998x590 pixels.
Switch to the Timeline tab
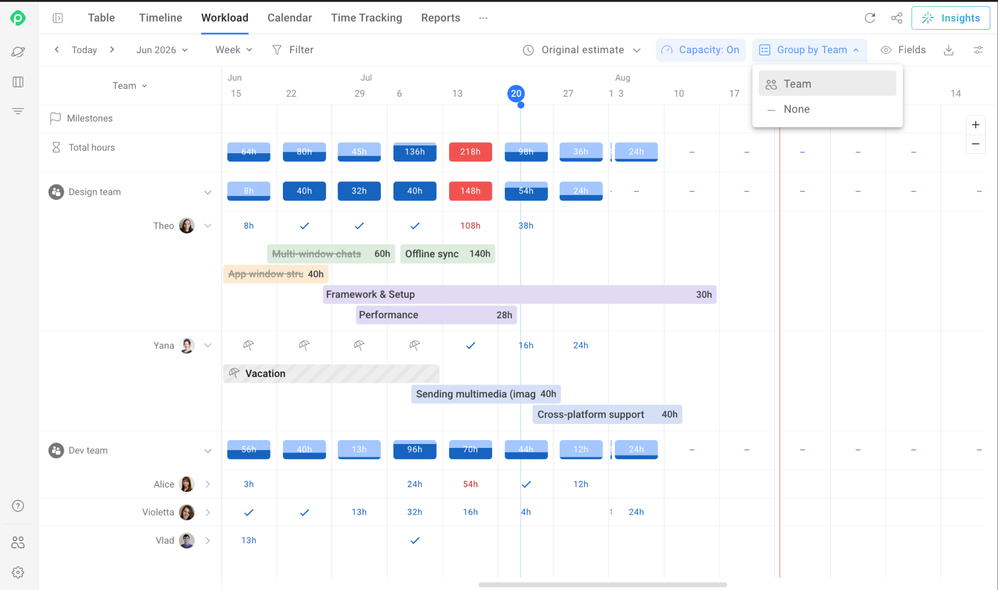coord(160,18)
